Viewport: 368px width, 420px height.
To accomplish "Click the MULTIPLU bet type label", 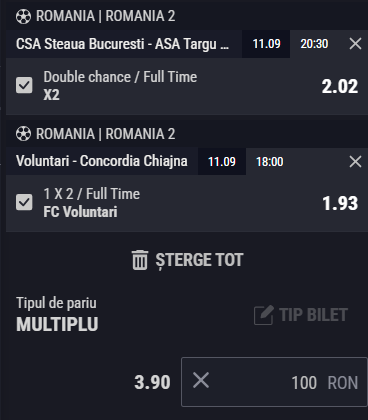I will tap(57, 324).
